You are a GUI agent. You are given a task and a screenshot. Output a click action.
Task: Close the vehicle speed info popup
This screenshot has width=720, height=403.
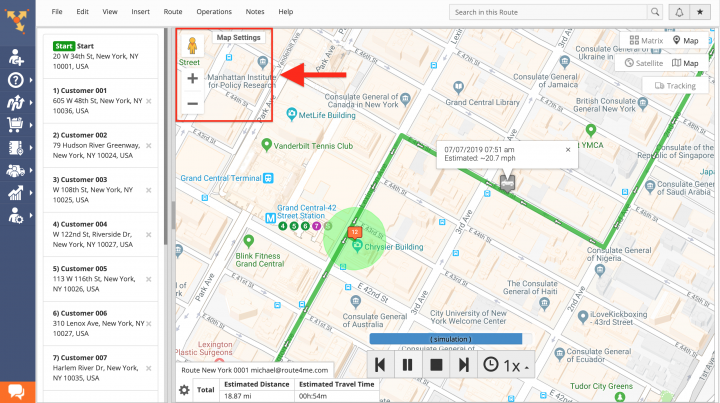[568, 150]
